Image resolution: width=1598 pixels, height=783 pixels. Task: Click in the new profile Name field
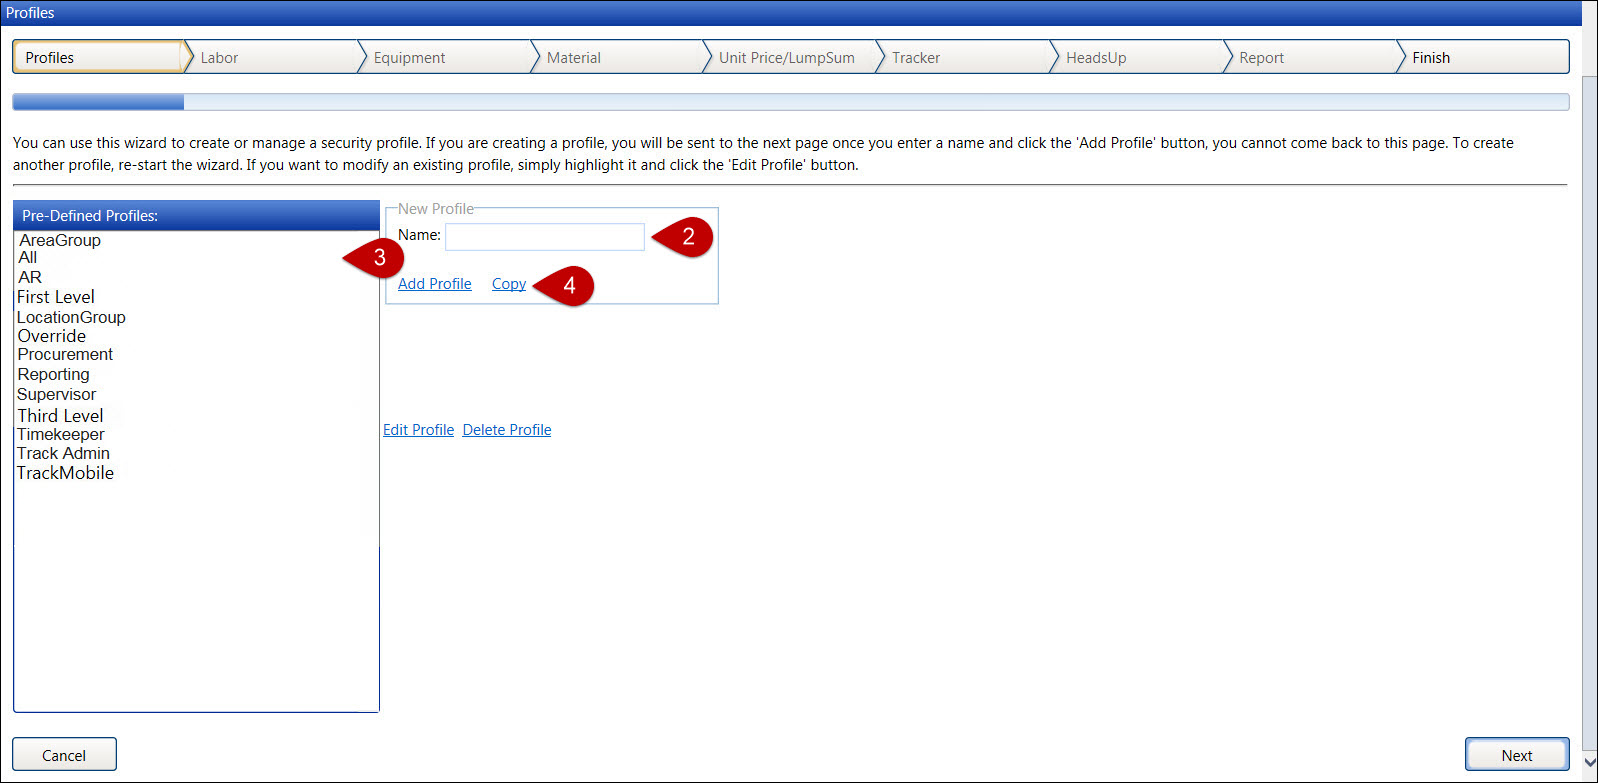[x=544, y=236]
